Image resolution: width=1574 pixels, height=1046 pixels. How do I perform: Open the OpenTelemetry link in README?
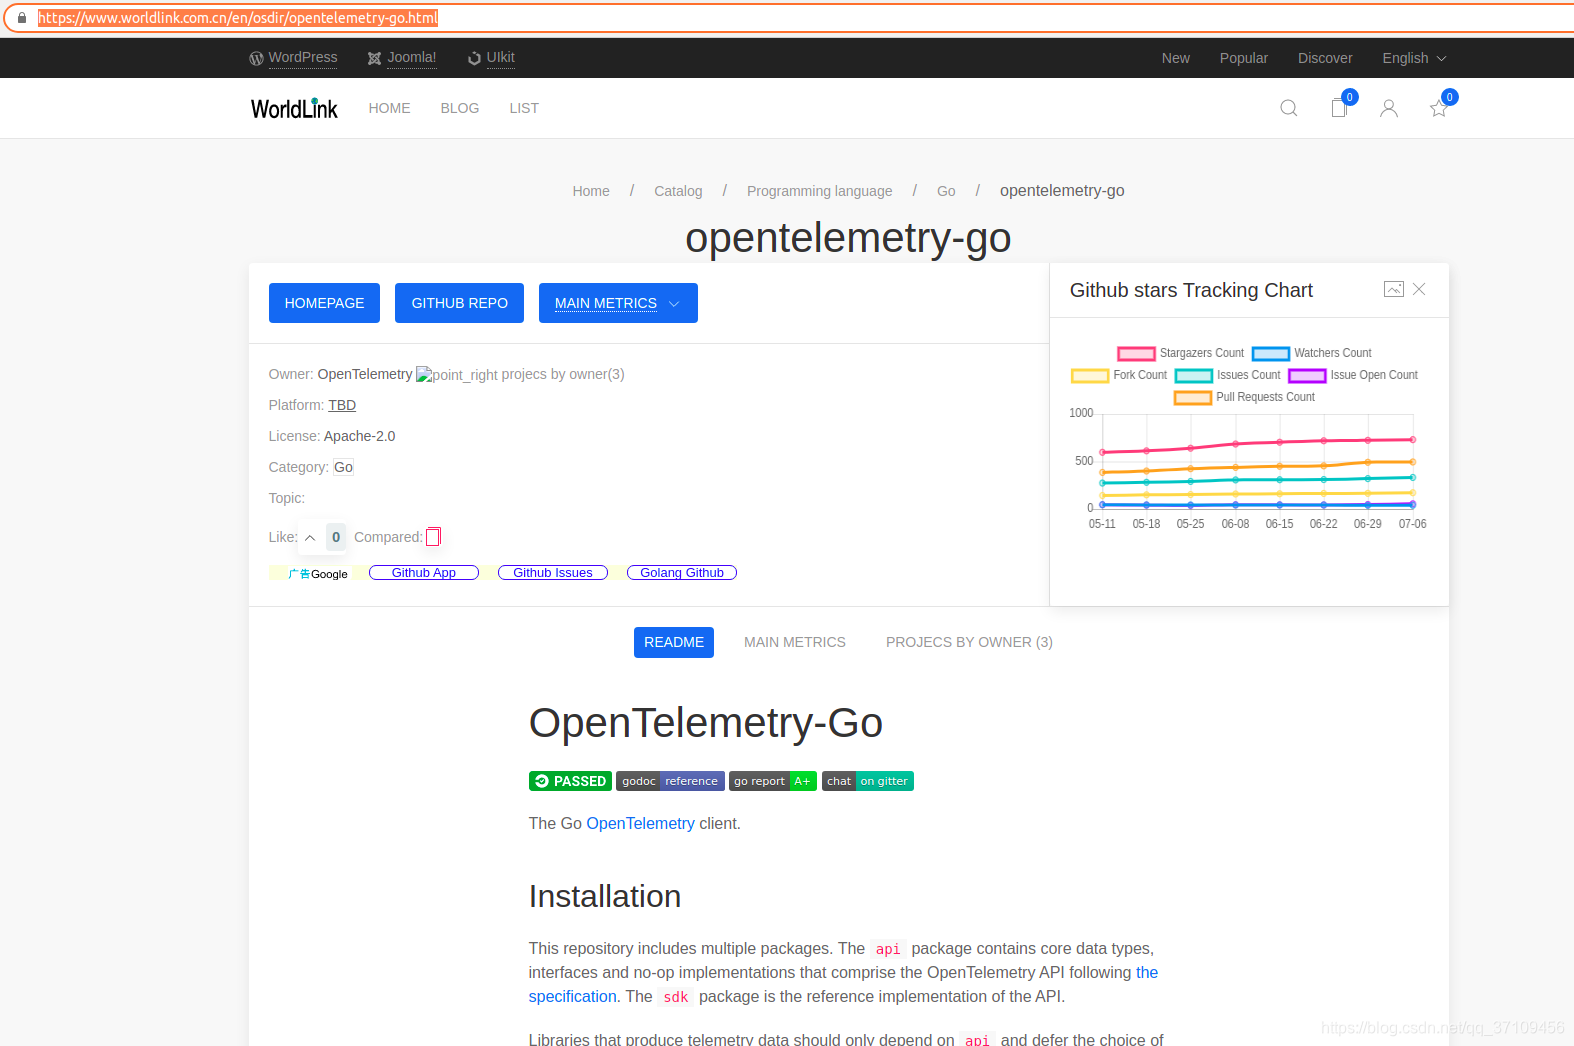tap(640, 823)
